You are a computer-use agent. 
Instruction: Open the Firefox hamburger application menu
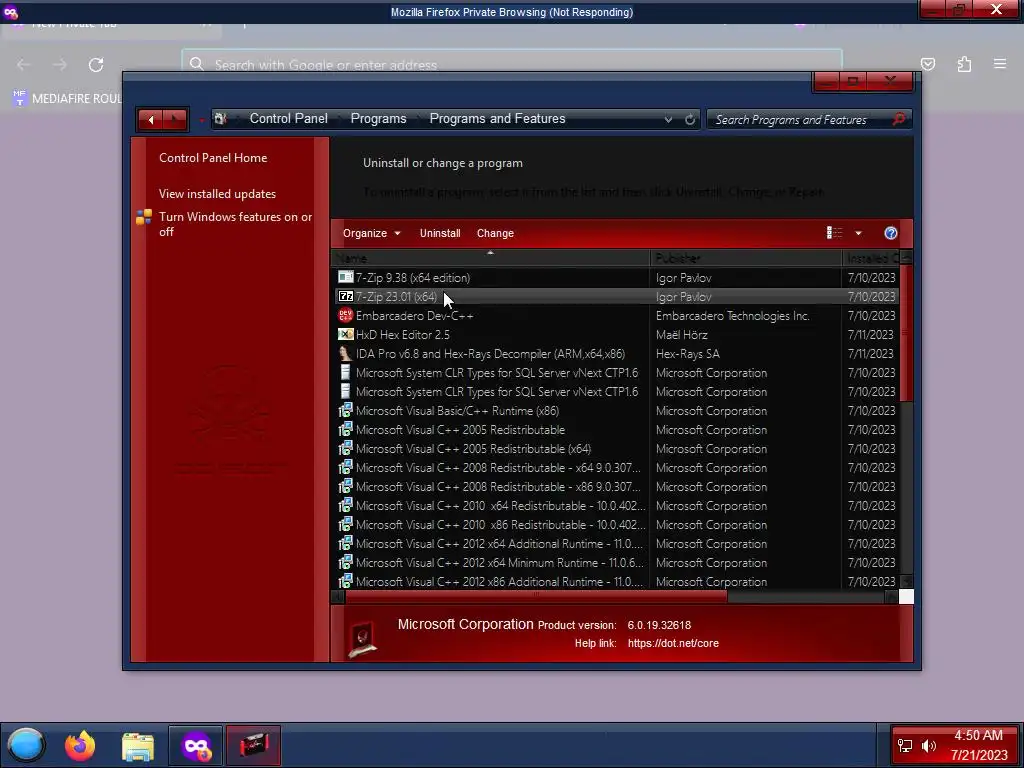click(x=1000, y=64)
